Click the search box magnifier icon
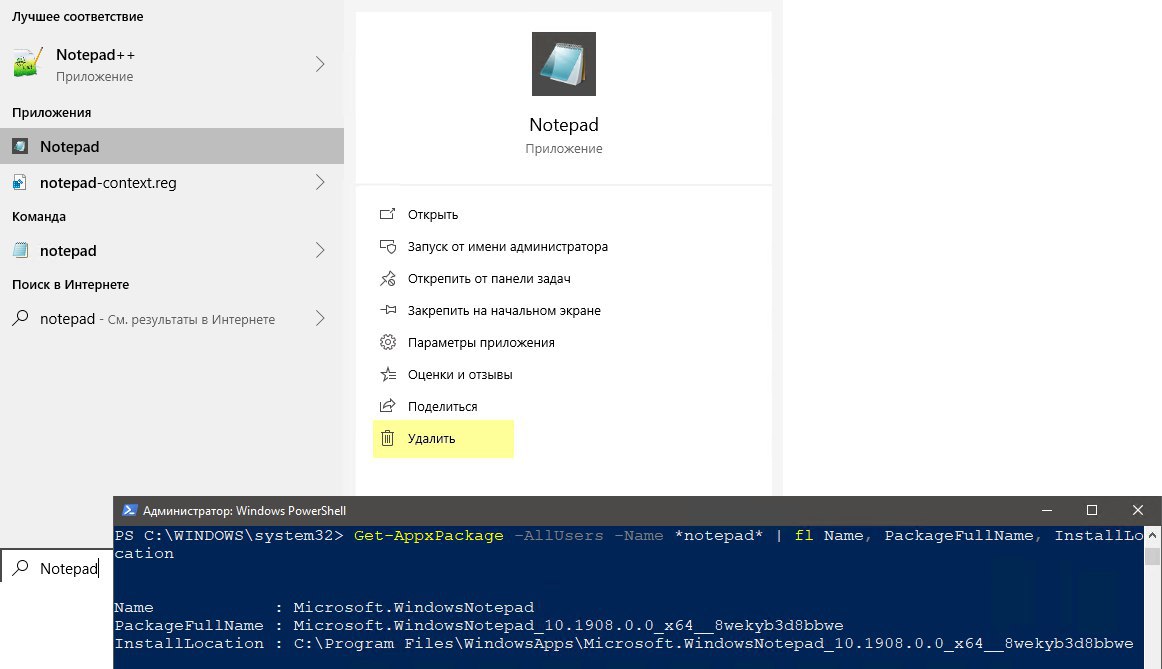Image resolution: width=1162 pixels, height=669 pixels. point(21,568)
